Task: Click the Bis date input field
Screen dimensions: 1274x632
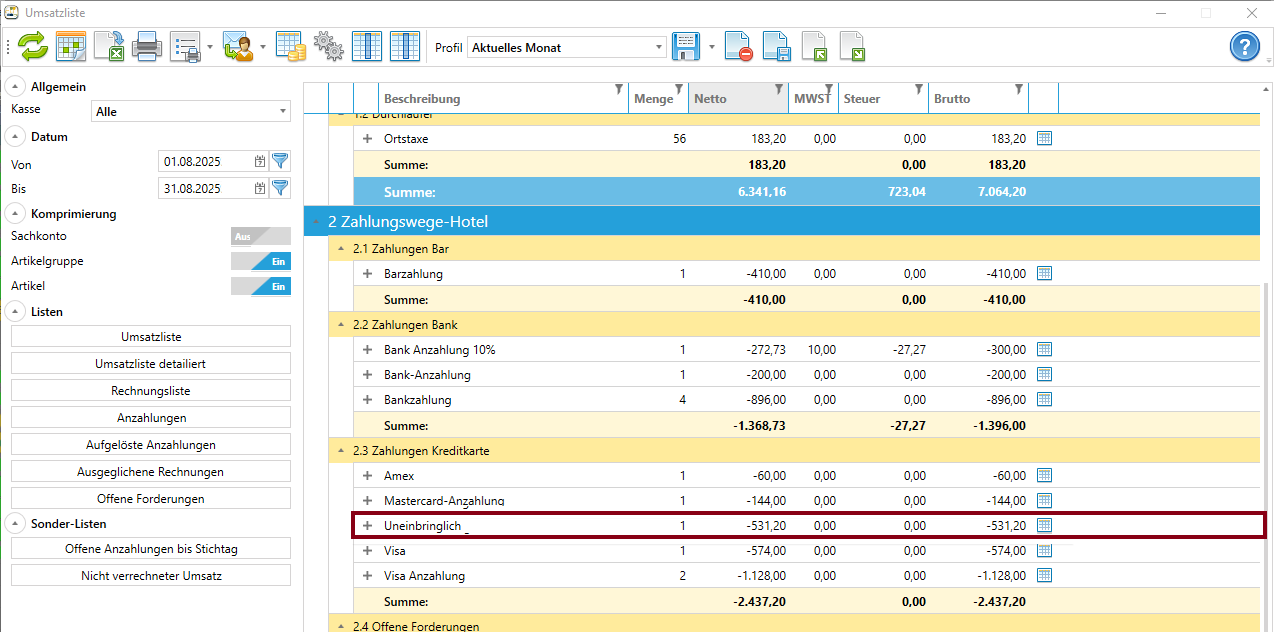Action: 205,188
